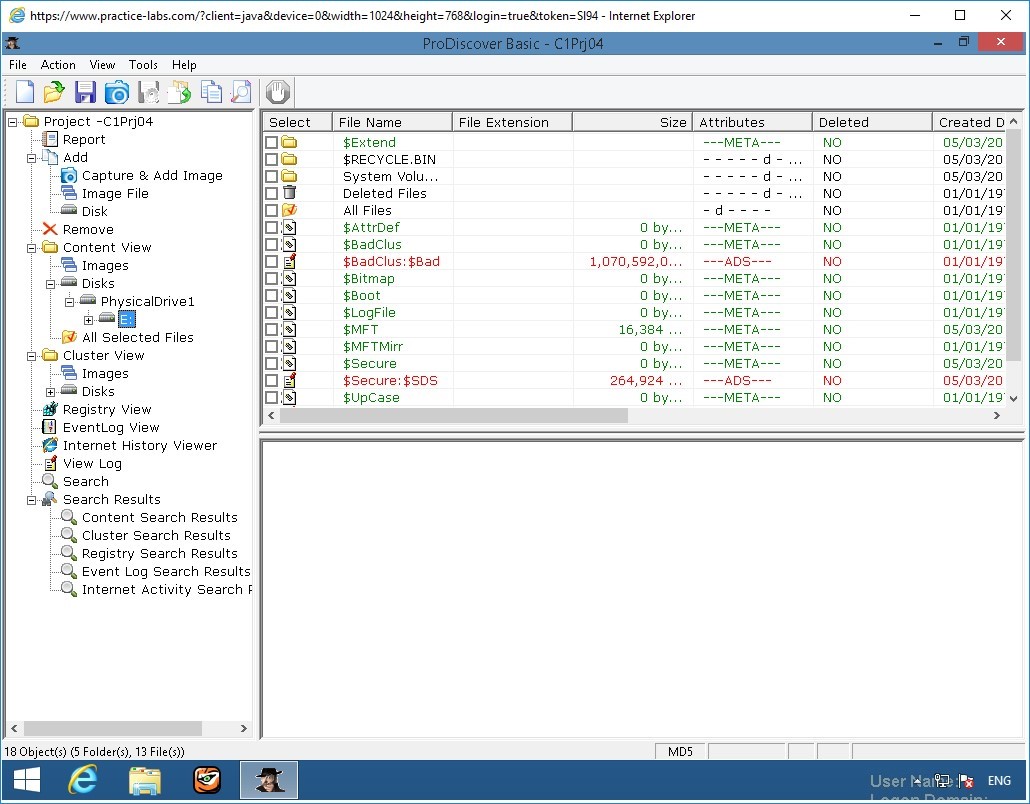Image resolution: width=1030 pixels, height=804 pixels.
Task: Open the View menu
Action: click(102, 64)
